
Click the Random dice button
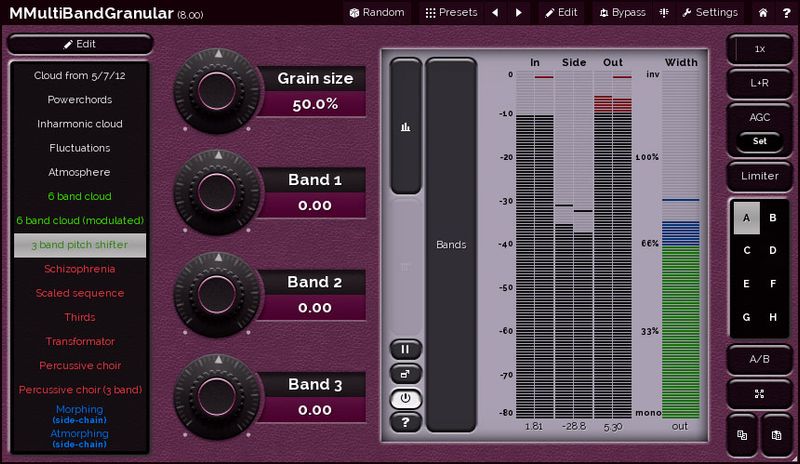pos(377,12)
